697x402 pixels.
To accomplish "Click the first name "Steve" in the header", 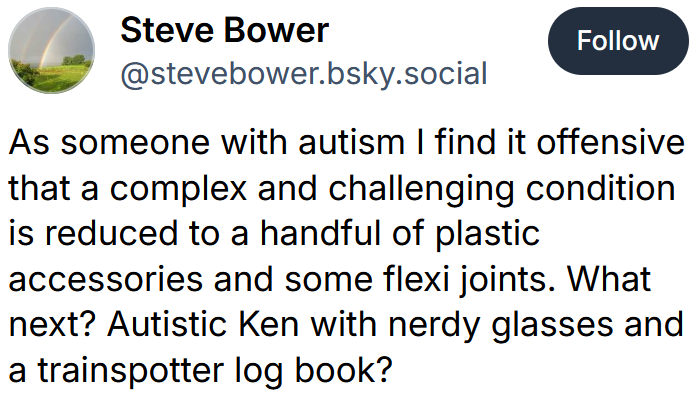I will coord(161,30).
